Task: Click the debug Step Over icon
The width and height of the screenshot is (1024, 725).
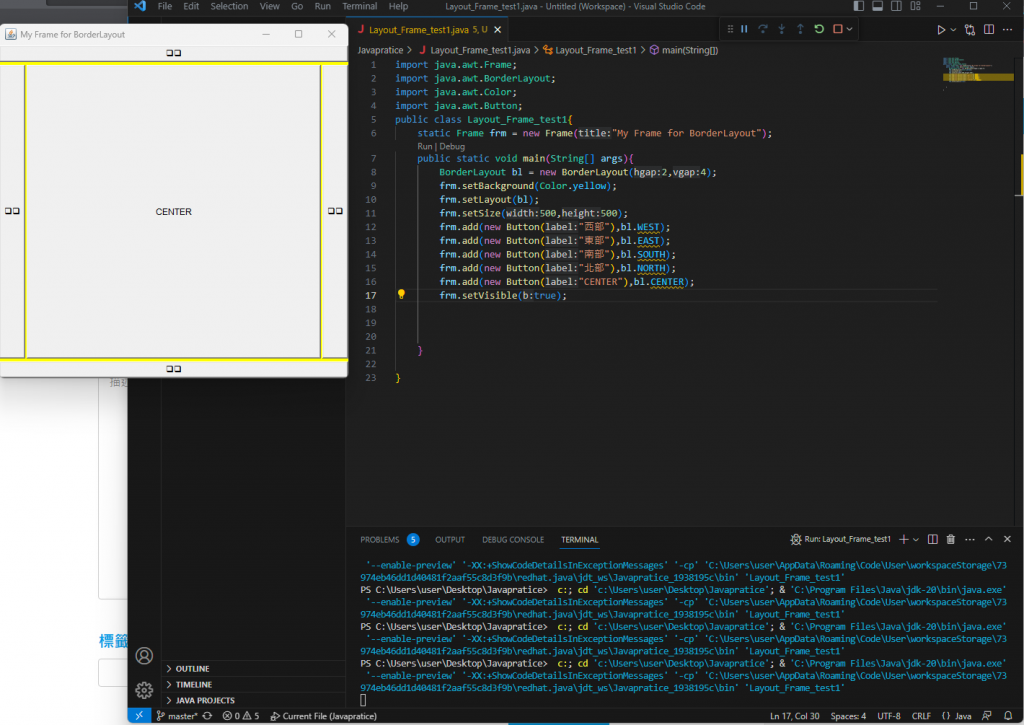Action: click(x=762, y=29)
